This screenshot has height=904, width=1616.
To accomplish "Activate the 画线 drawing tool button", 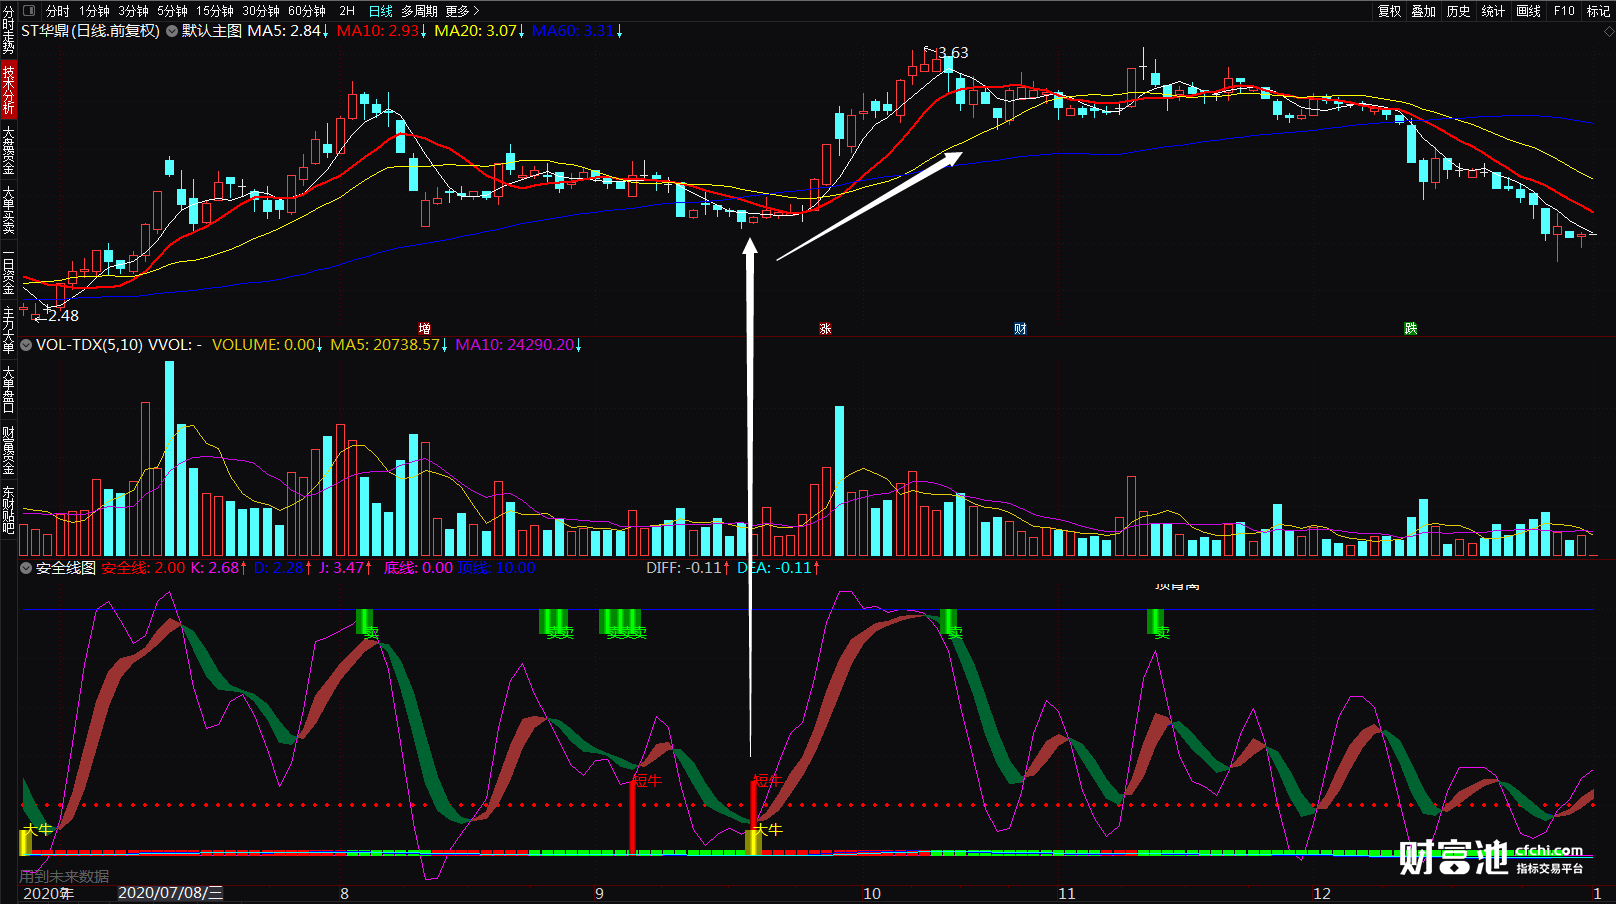I will point(1528,11).
